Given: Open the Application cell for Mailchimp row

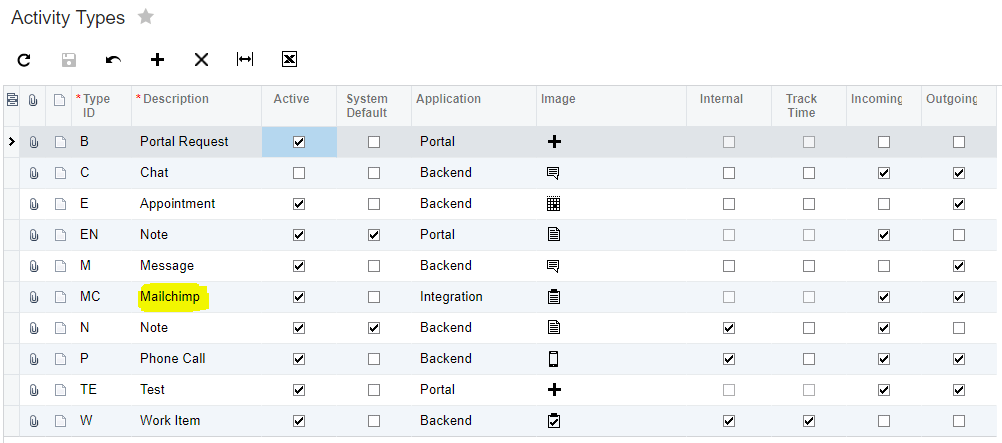Looking at the screenshot, I should (x=472, y=297).
